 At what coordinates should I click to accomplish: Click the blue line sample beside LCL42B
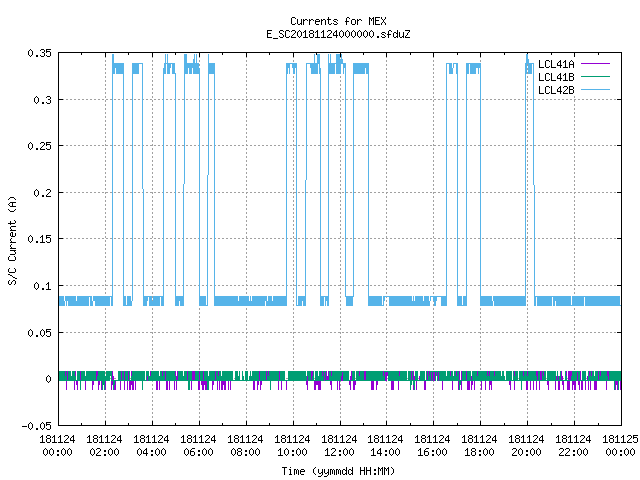pyautogui.click(x=595, y=89)
